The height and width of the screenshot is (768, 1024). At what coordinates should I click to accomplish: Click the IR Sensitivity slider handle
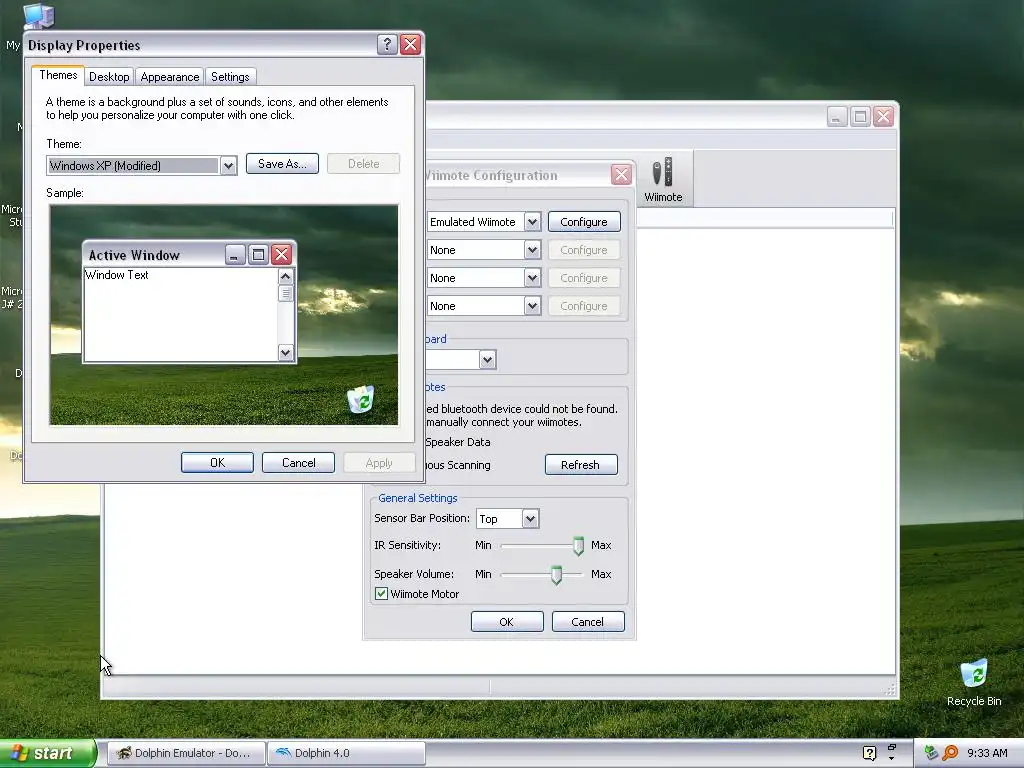(x=578, y=545)
